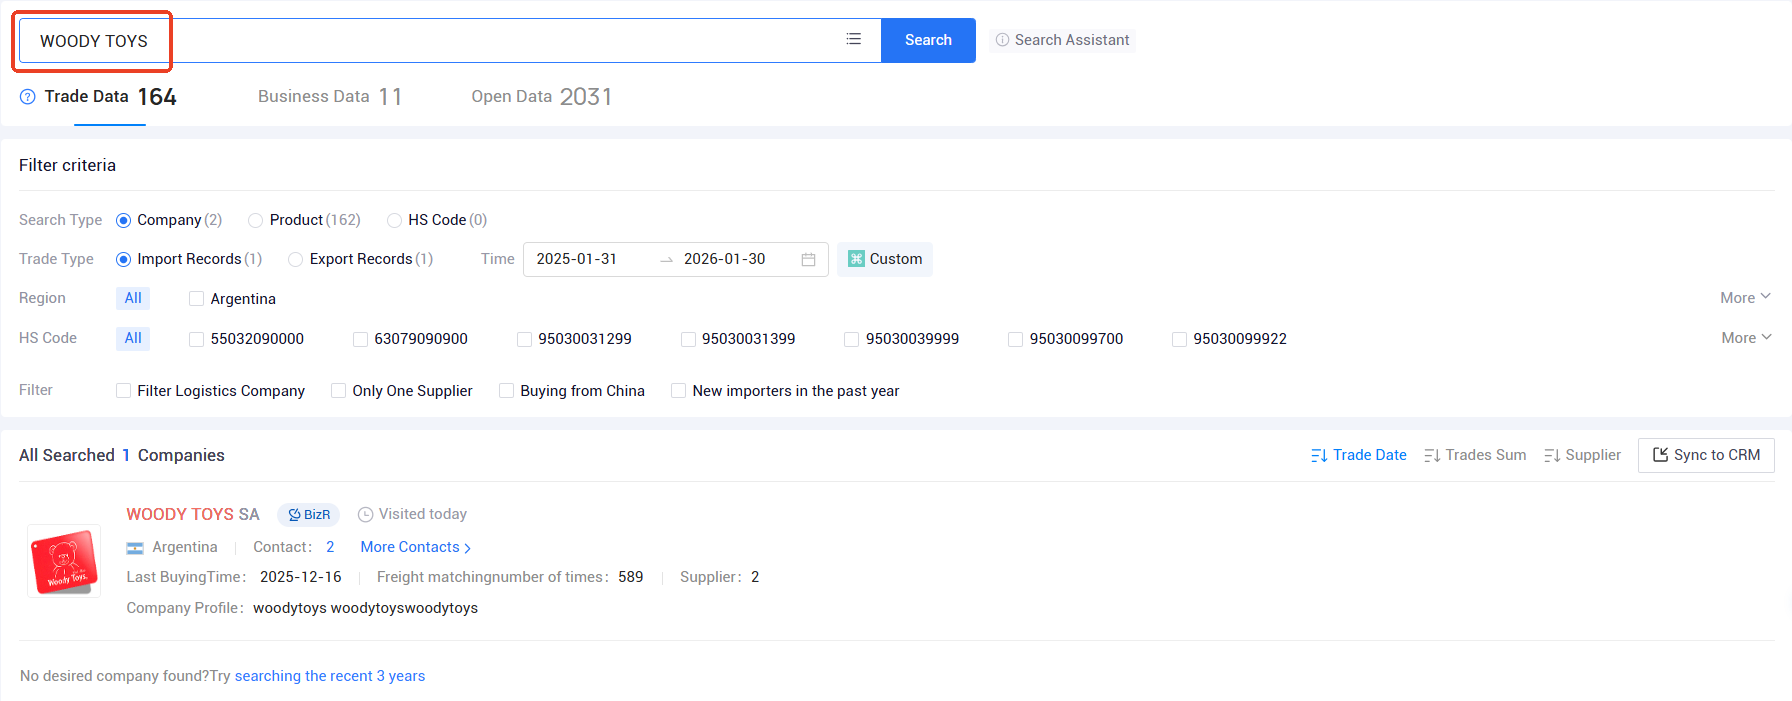Click the Custom time button
Screen dimensions: 1792x701
pos(885,259)
